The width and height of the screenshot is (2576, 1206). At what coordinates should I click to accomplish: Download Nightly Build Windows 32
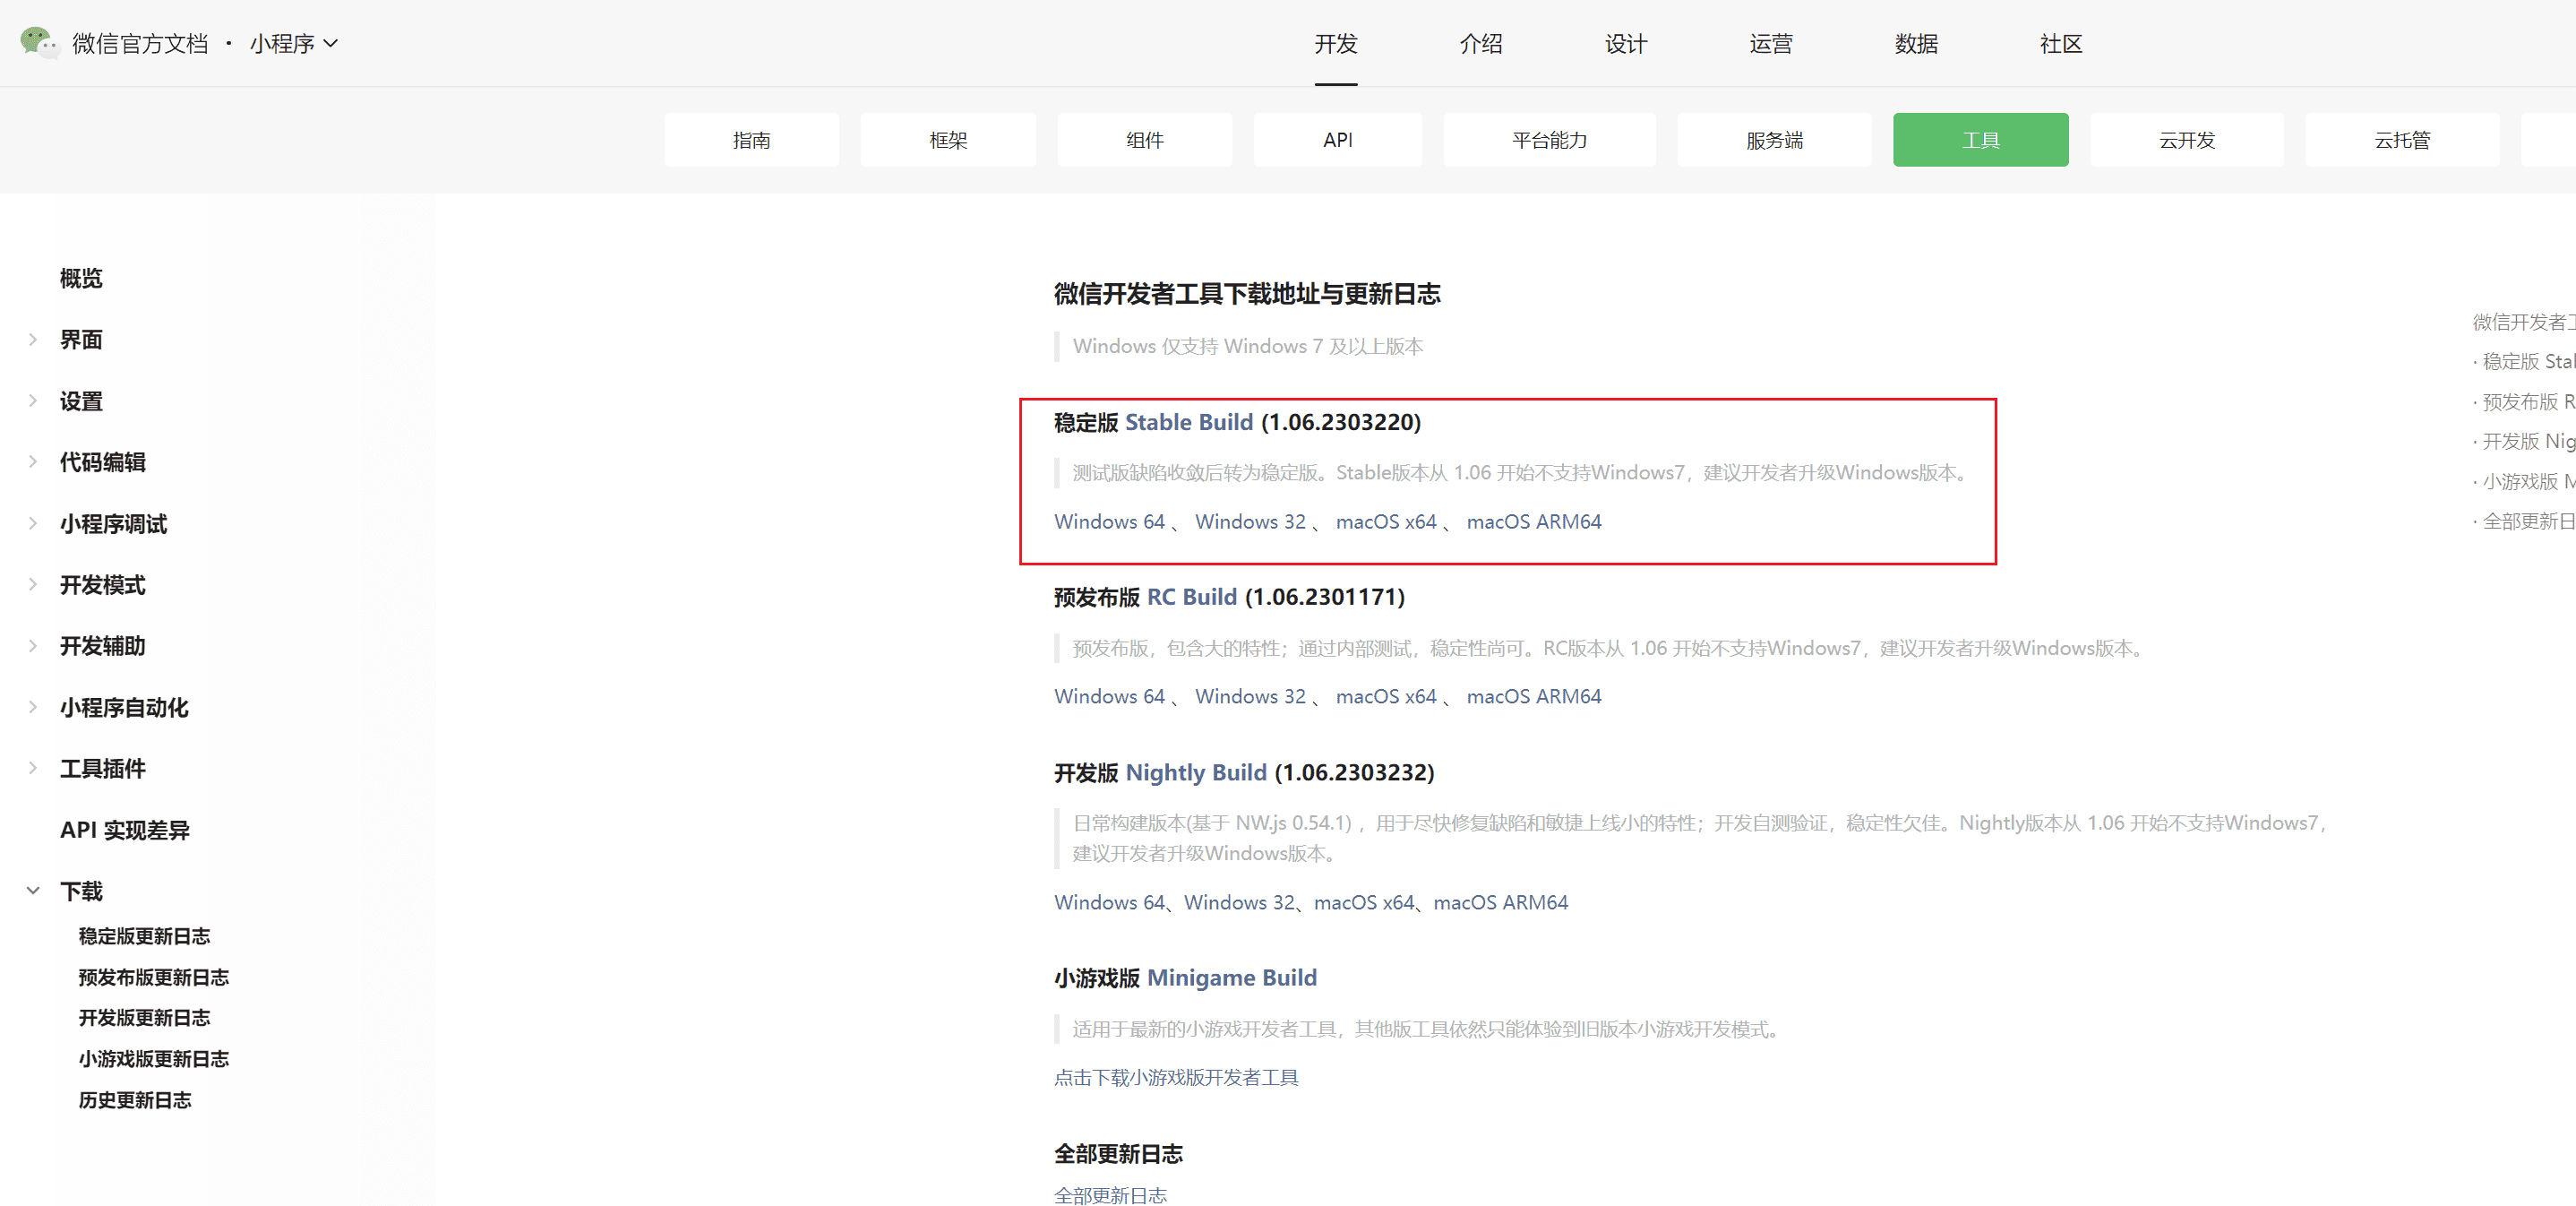point(1239,903)
